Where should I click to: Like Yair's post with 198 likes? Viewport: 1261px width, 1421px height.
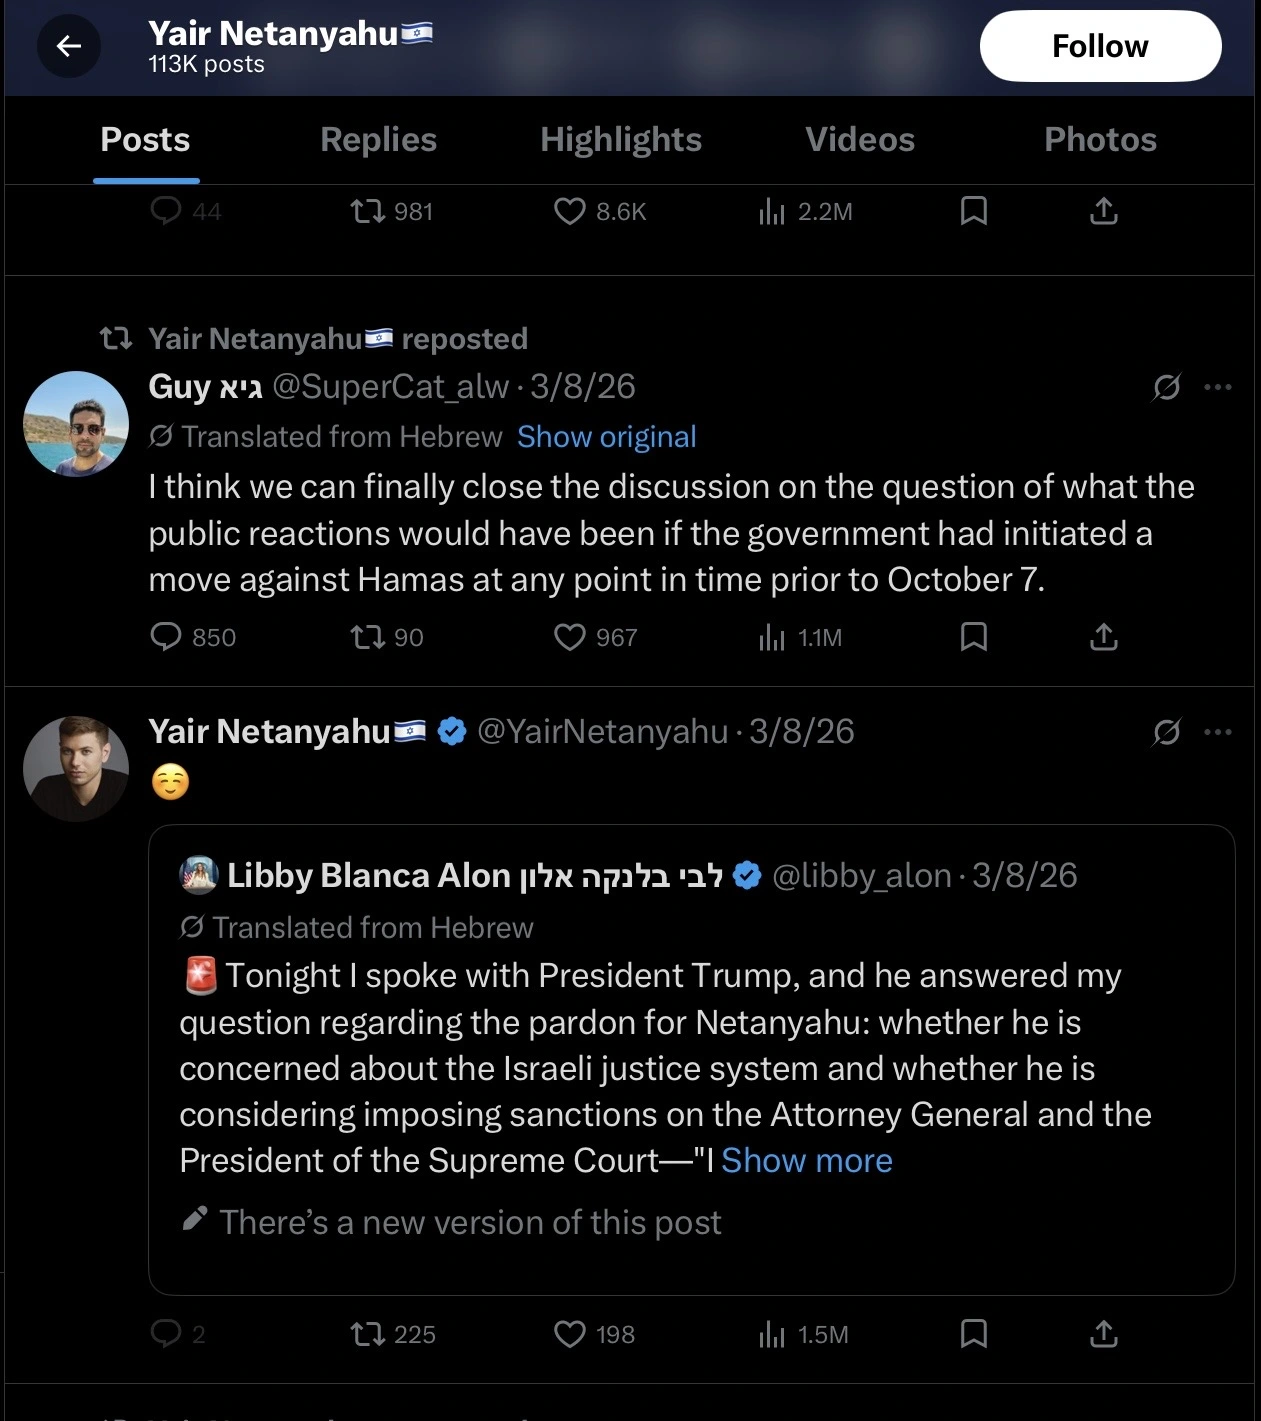coord(570,1334)
